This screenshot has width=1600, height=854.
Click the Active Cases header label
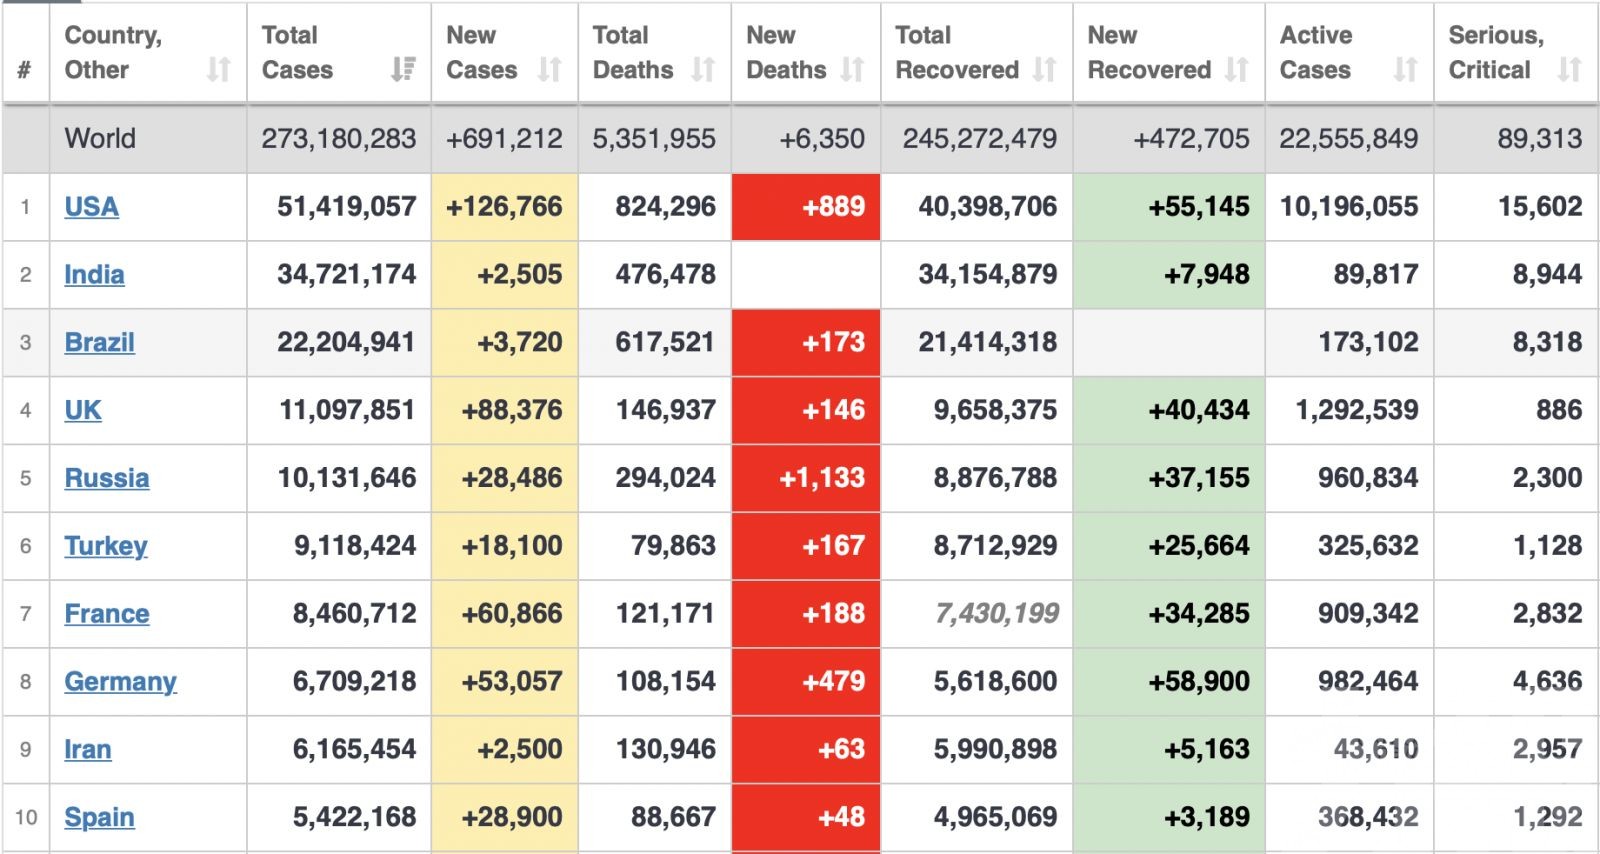coord(1316,52)
